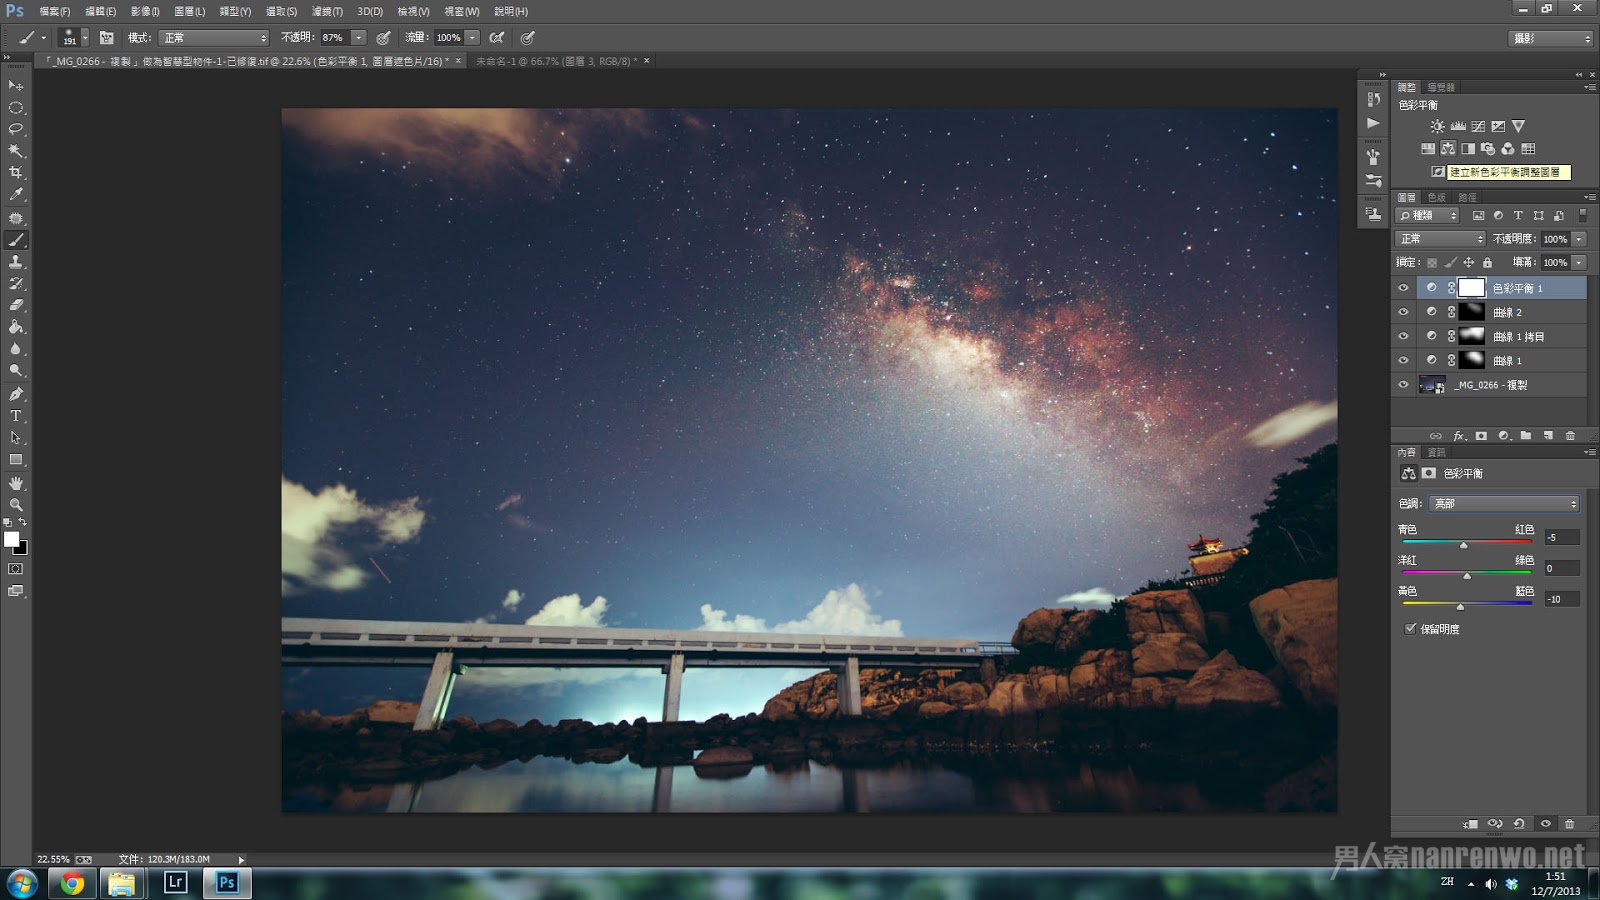Click the create new group folder icon
1600x900 pixels.
click(1526, 436)
